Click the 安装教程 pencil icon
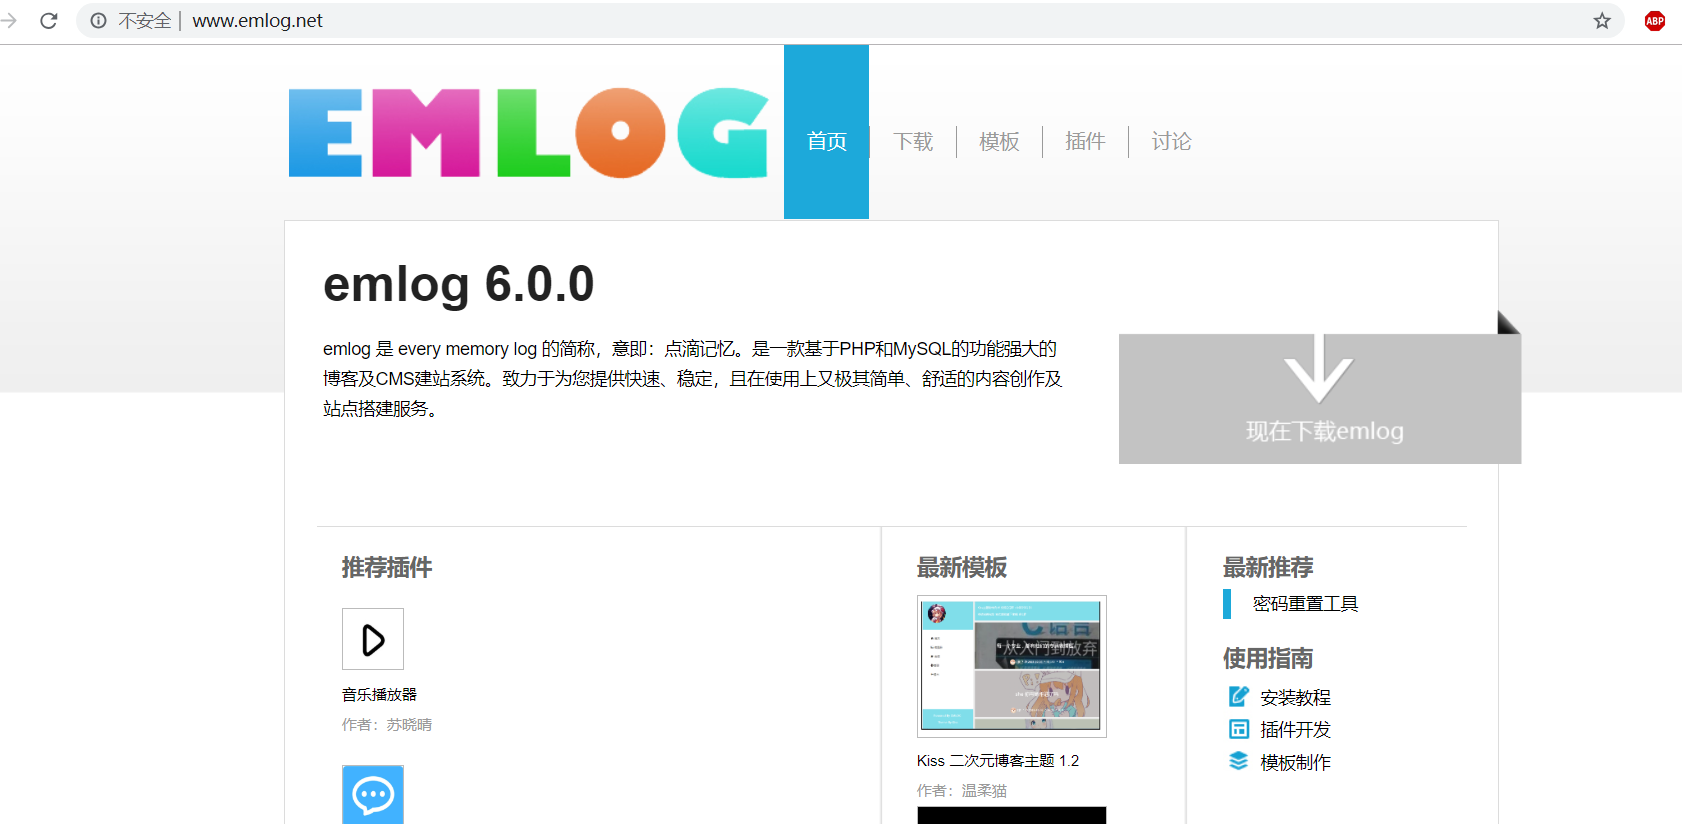This screenshot has width=1682, height=824. pos(1239,696)
